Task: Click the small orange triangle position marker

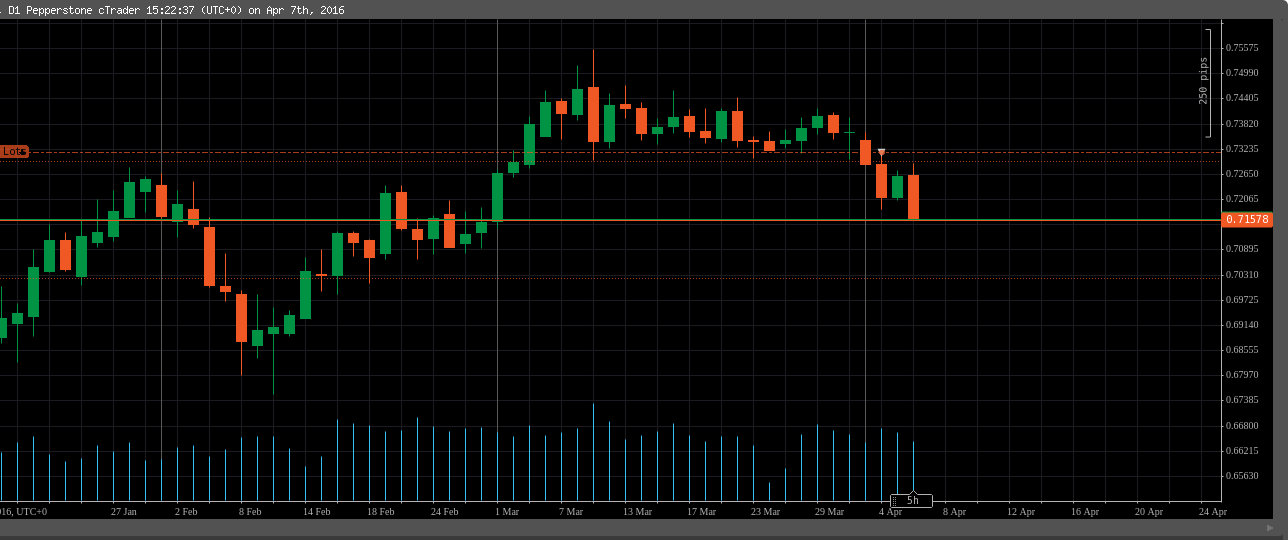Action: tap(881, 152)
